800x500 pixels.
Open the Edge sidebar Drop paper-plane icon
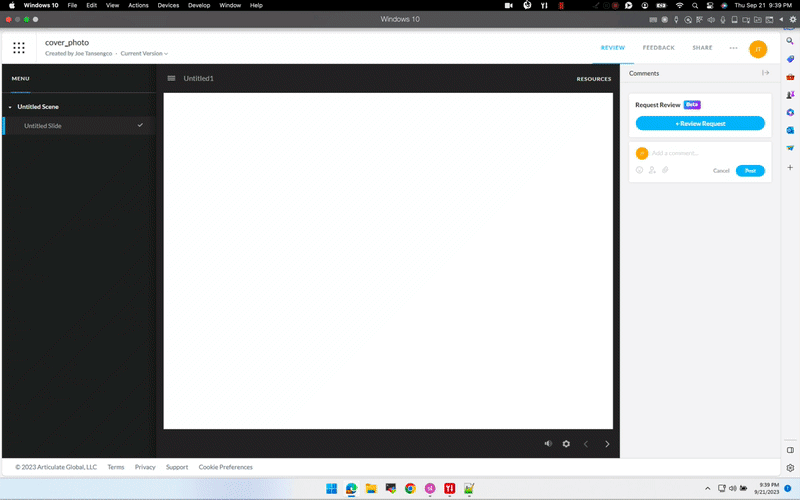point(790,148)
